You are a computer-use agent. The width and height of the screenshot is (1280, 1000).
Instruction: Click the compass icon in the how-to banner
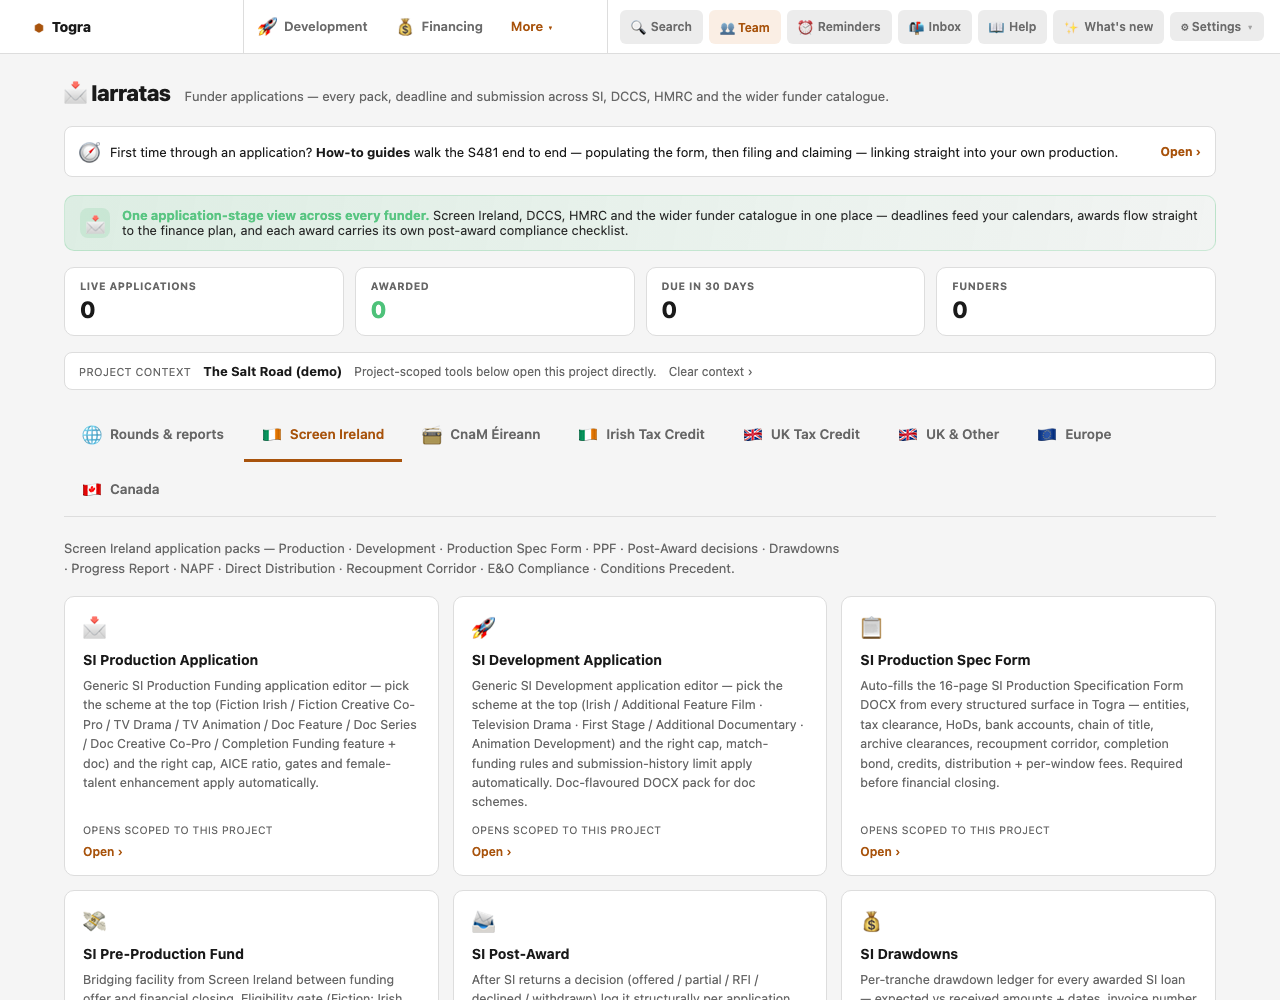[x=90, y=152]
